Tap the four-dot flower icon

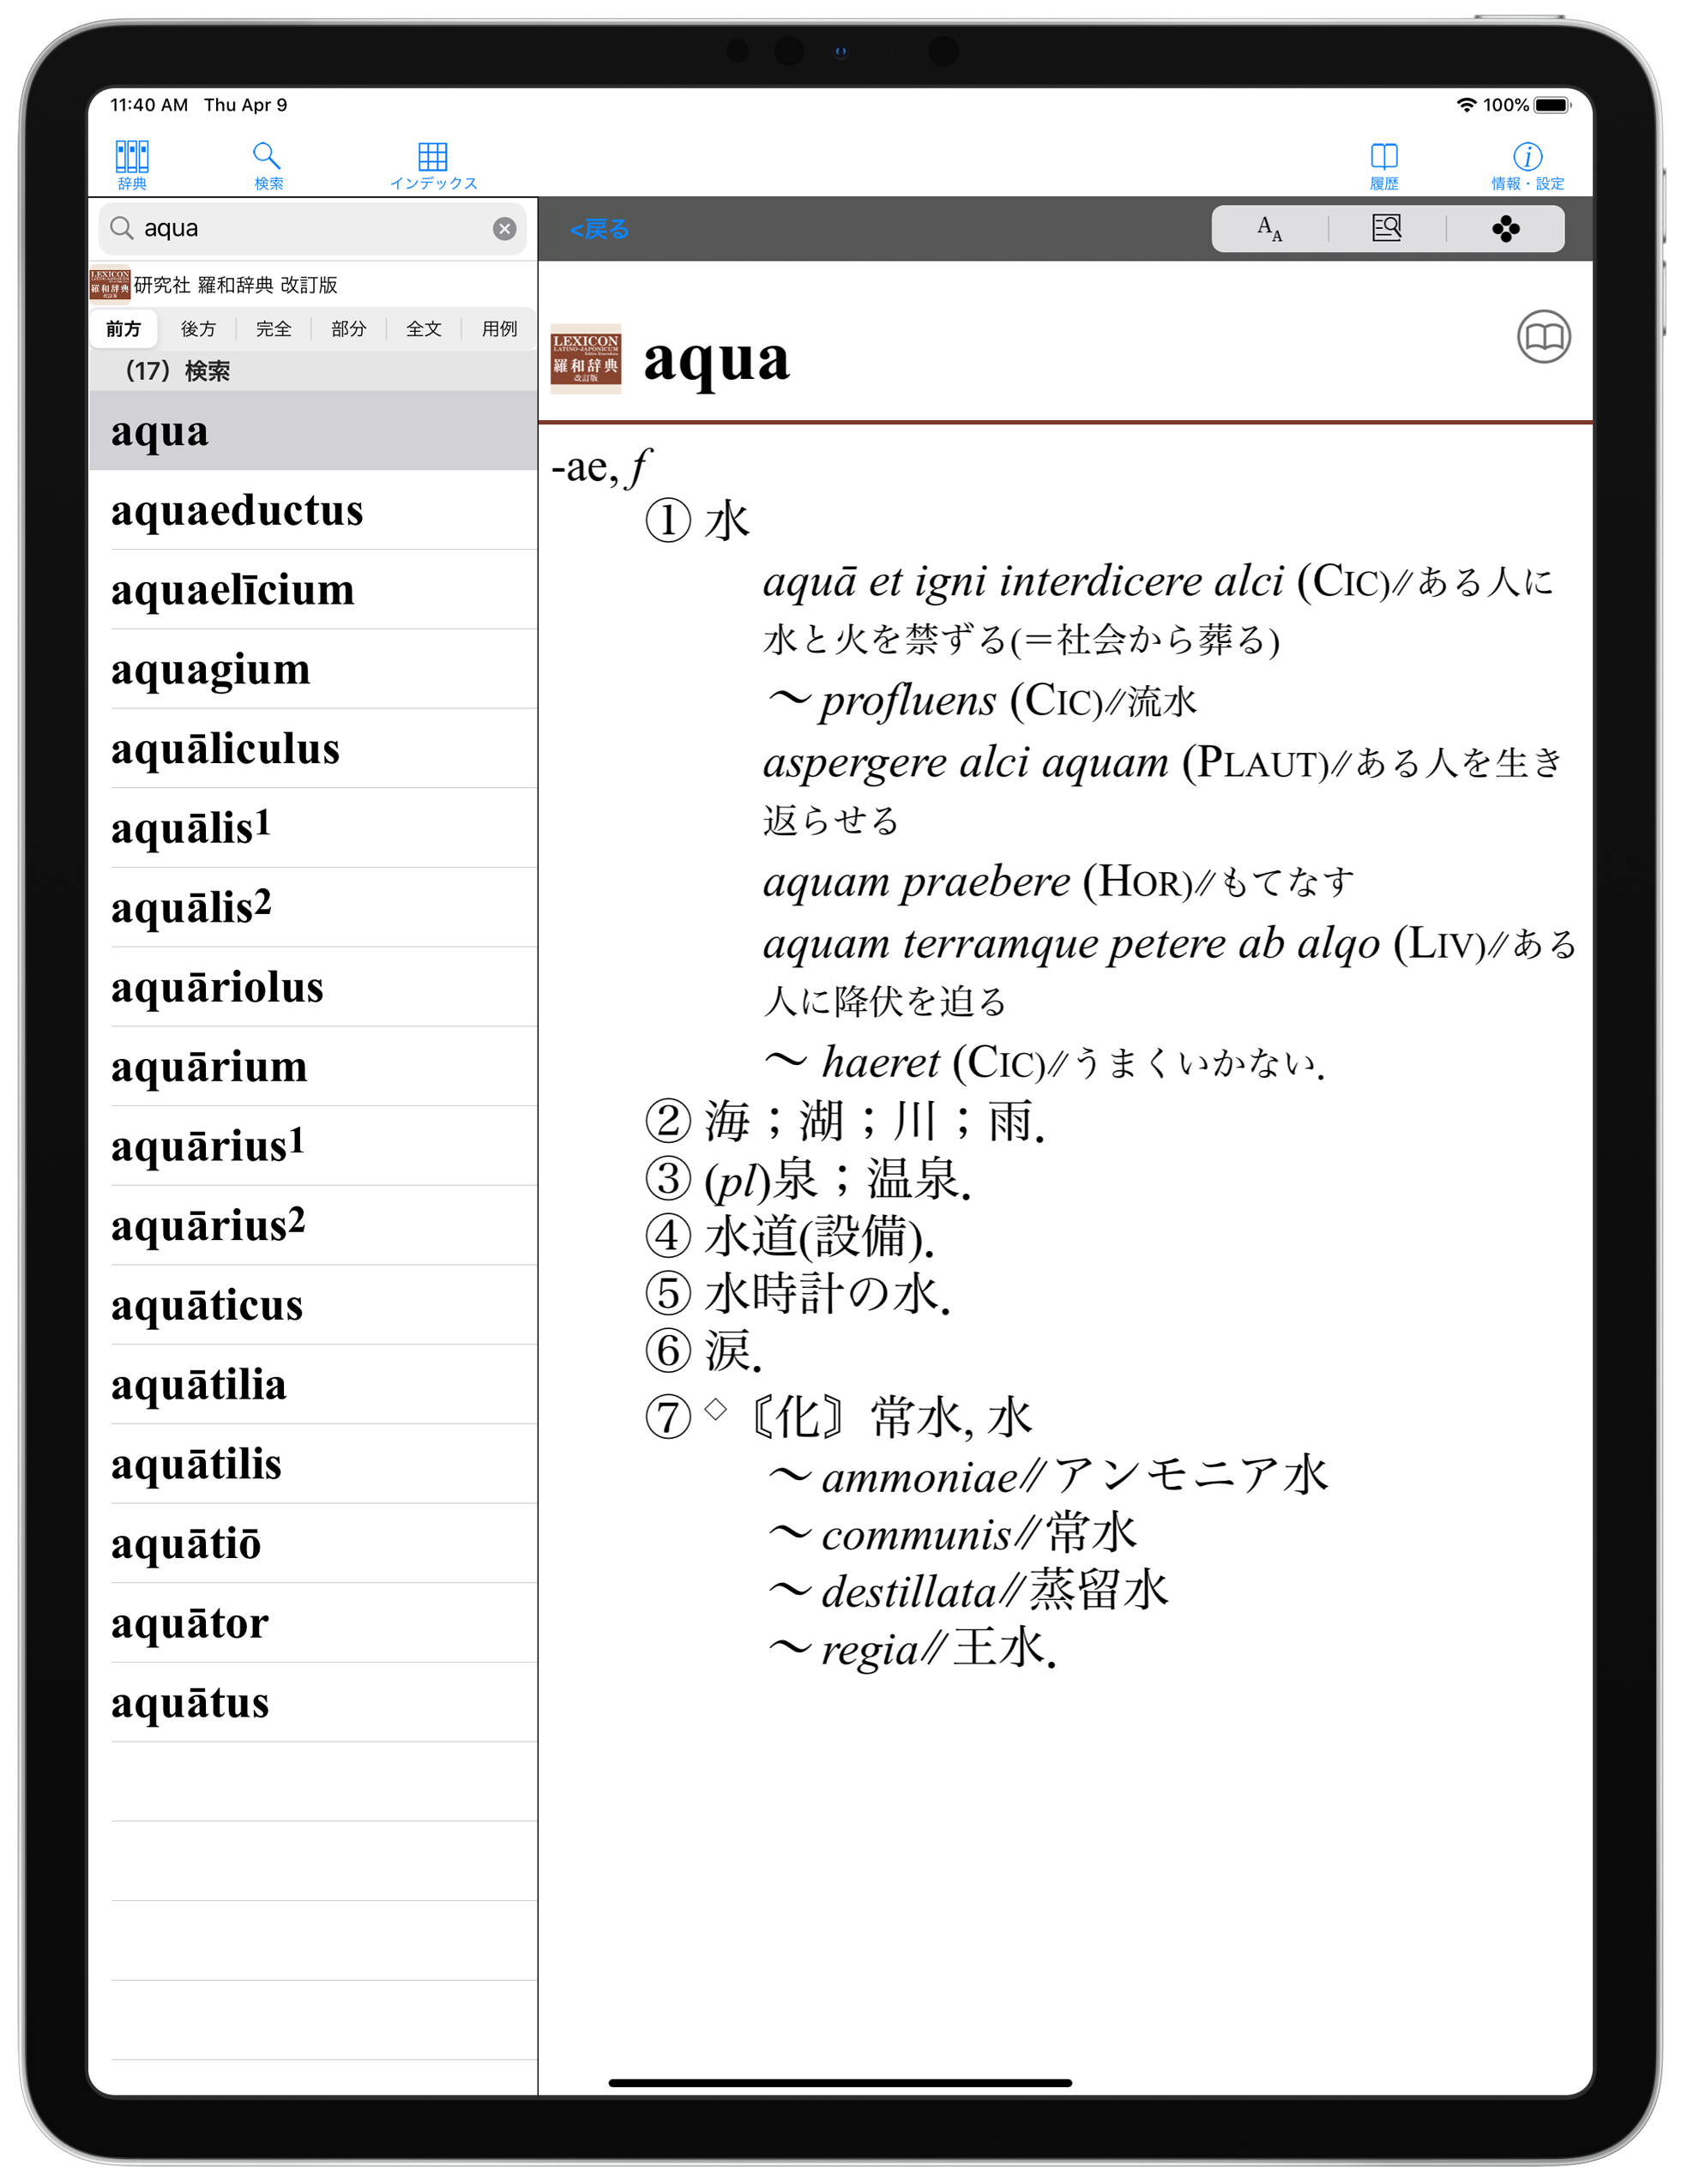1505,229
